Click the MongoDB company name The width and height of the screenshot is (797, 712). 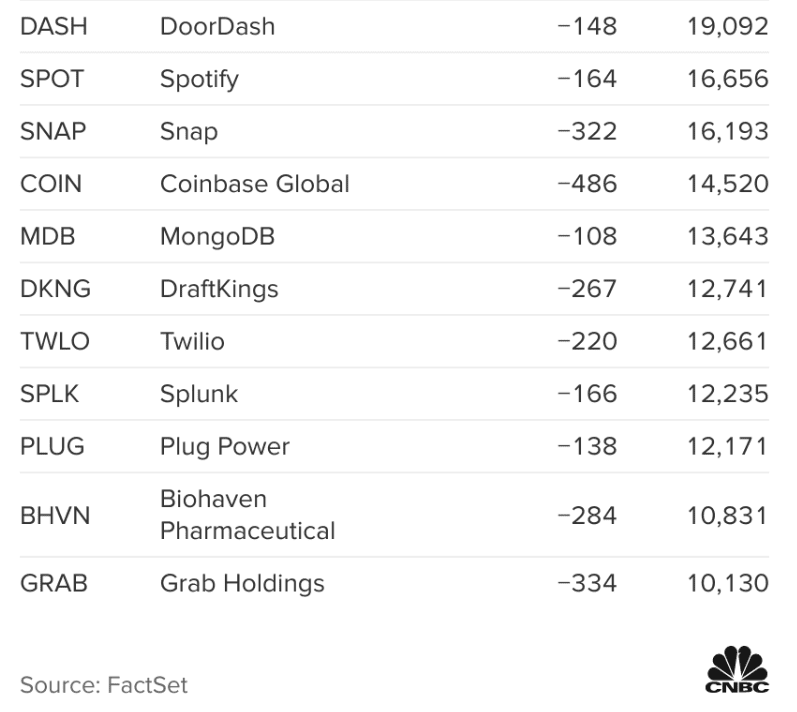pyautogui.click(x=217, y=237)
